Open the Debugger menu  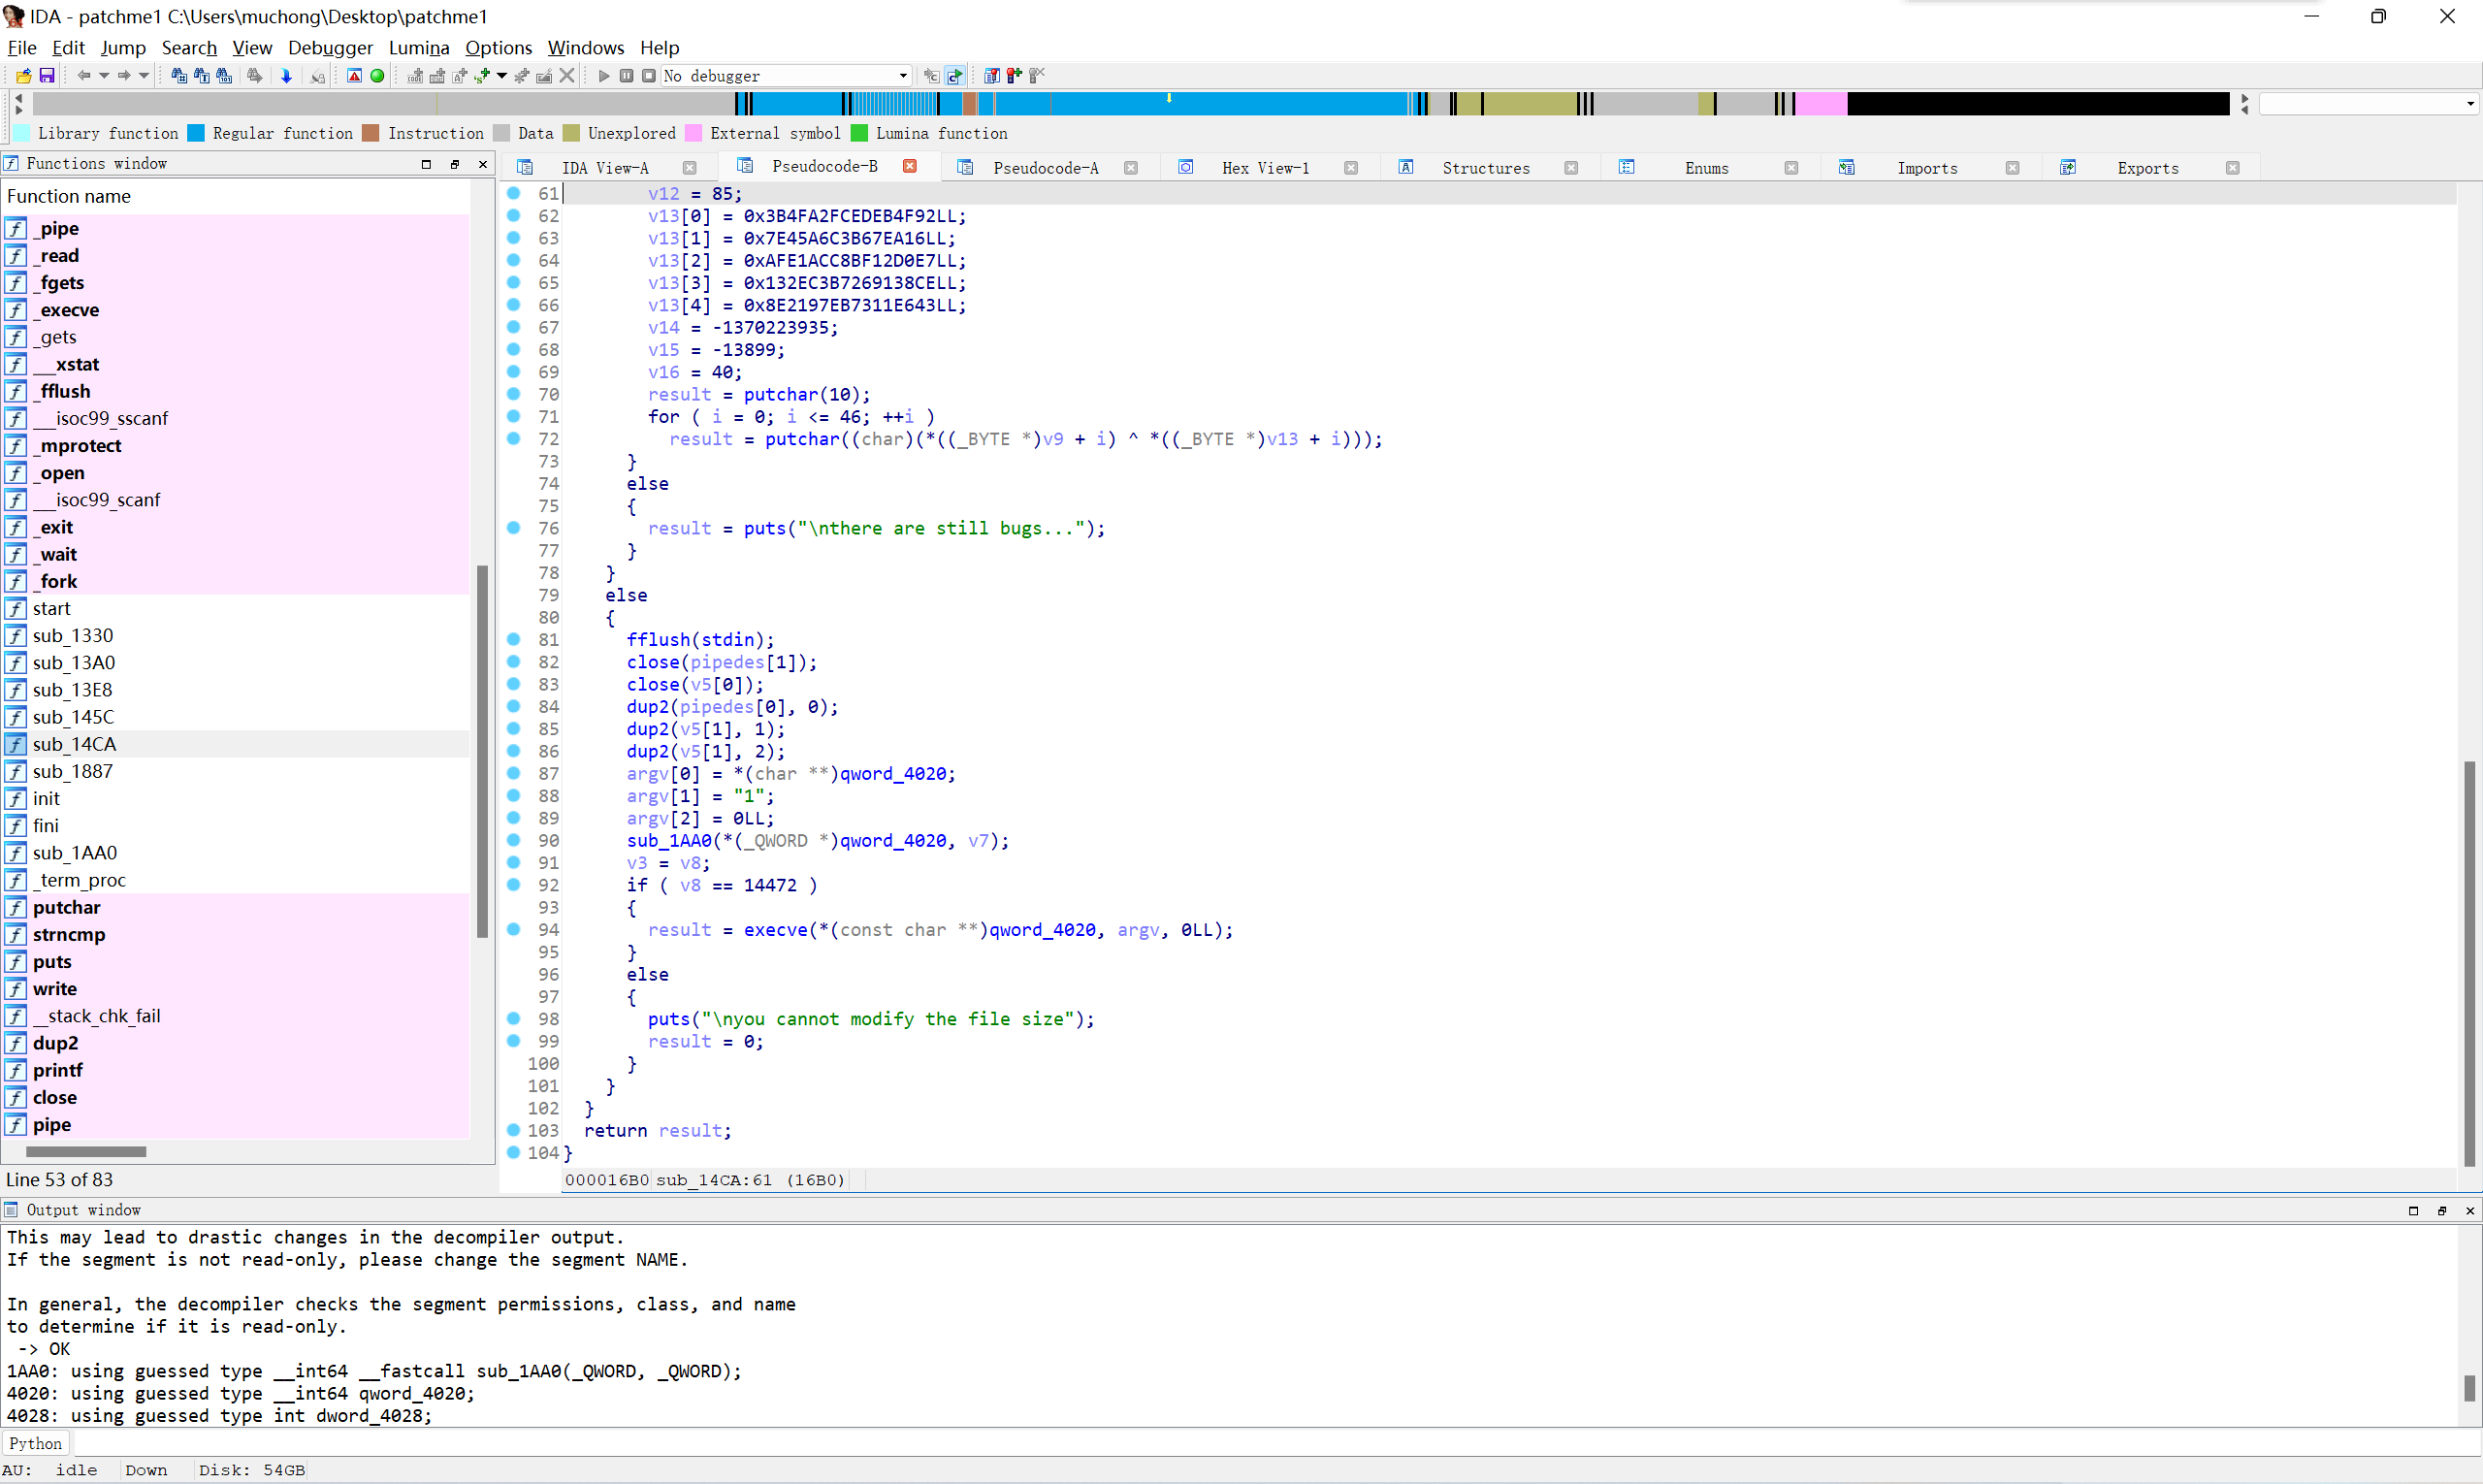point(330,47)
